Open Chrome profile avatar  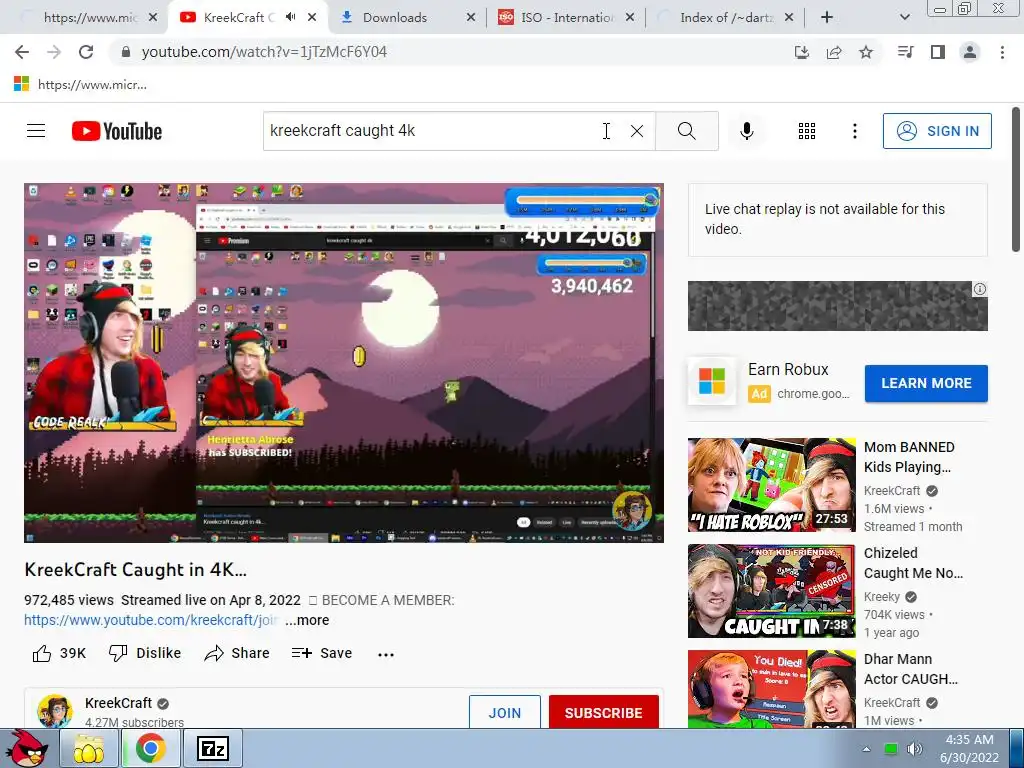coord(970,52)
